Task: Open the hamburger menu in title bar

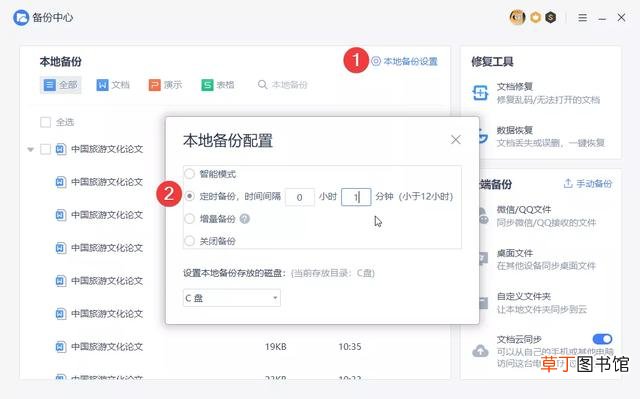Action: click(x=582, y=18)
